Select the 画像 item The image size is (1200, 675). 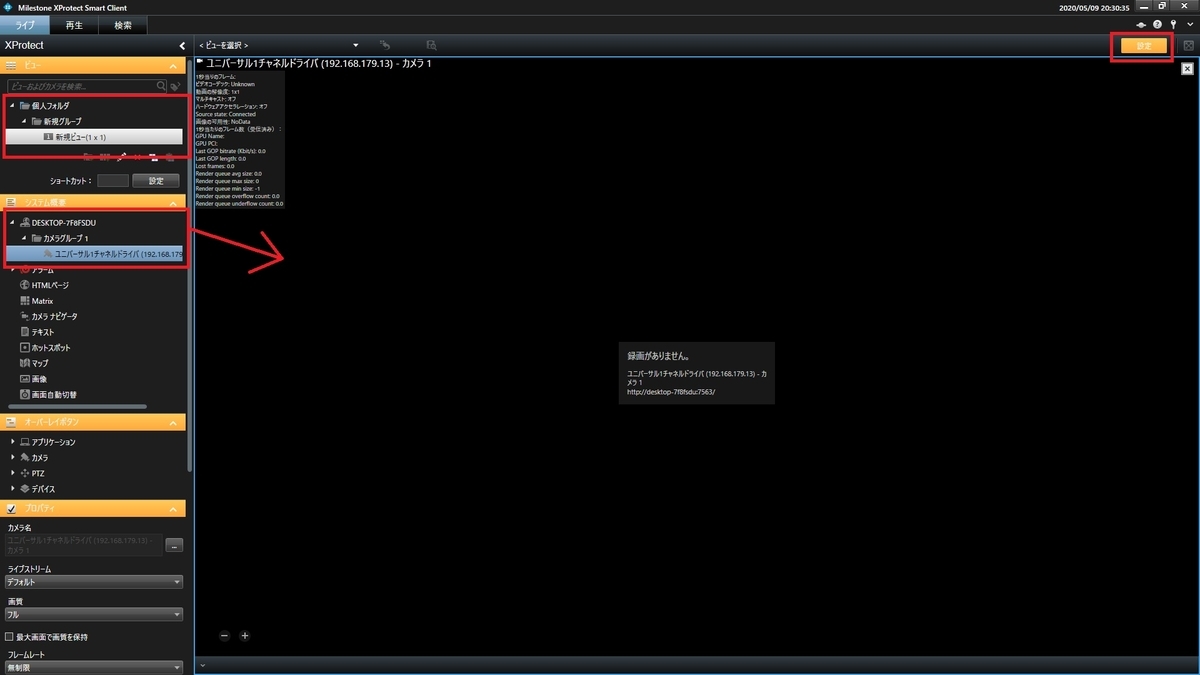(33, 379)
